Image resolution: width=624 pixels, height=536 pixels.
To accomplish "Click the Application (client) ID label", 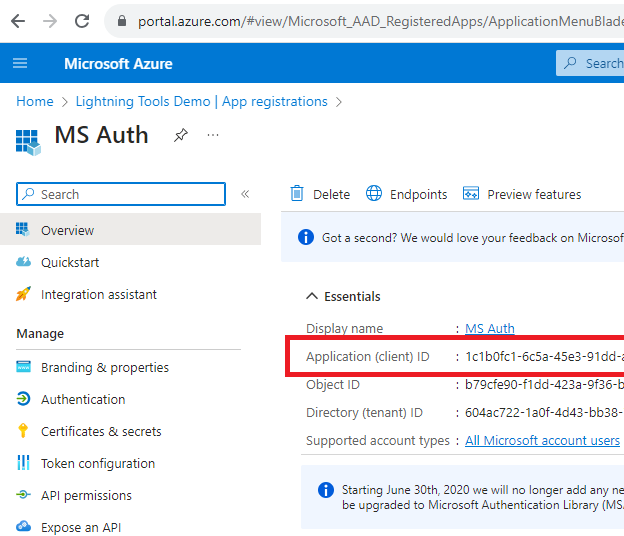I will 367,357.
